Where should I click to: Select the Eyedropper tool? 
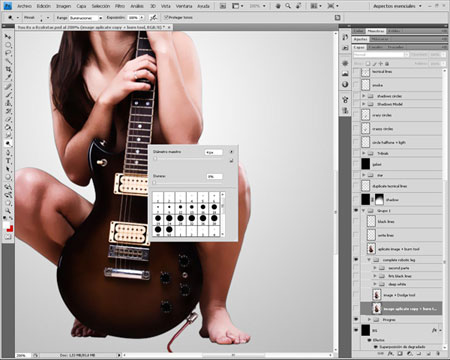pos(8,77)
